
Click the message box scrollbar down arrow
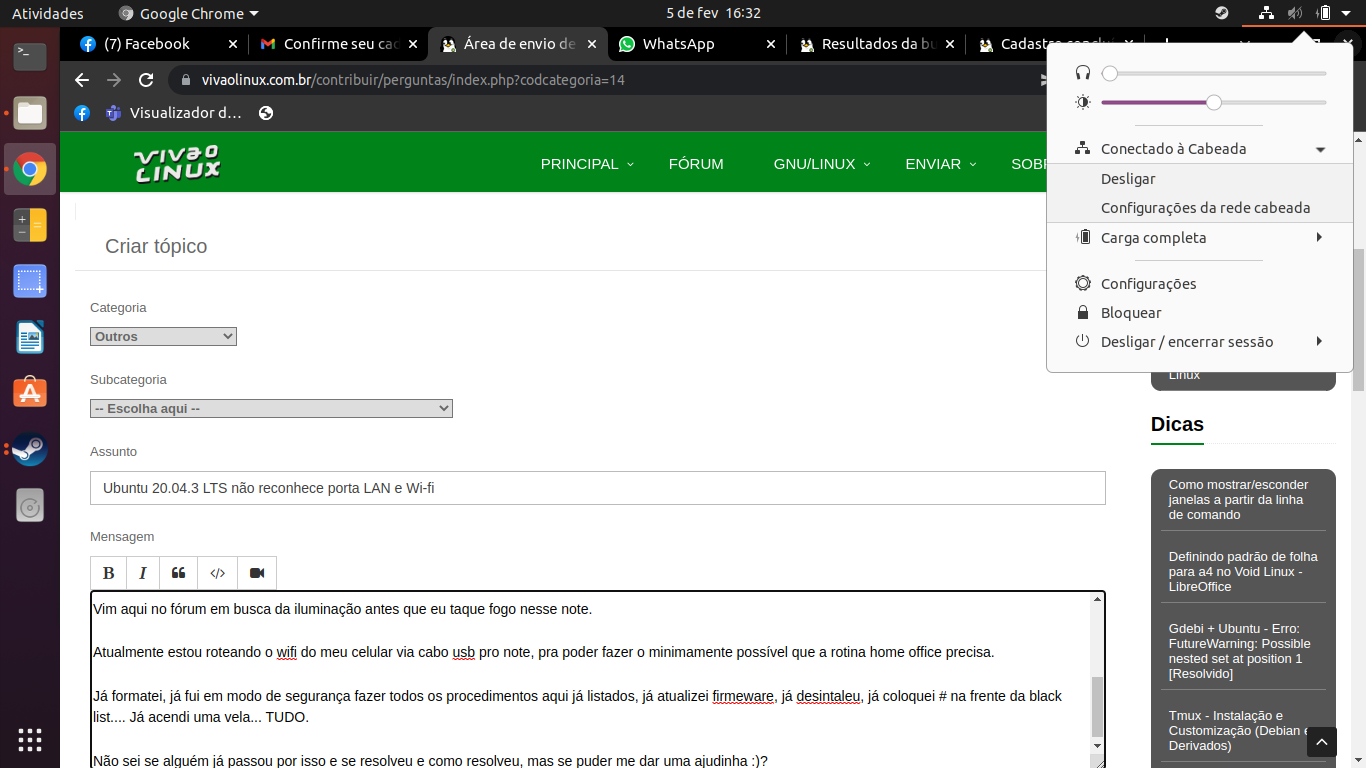coord(1097,745)
